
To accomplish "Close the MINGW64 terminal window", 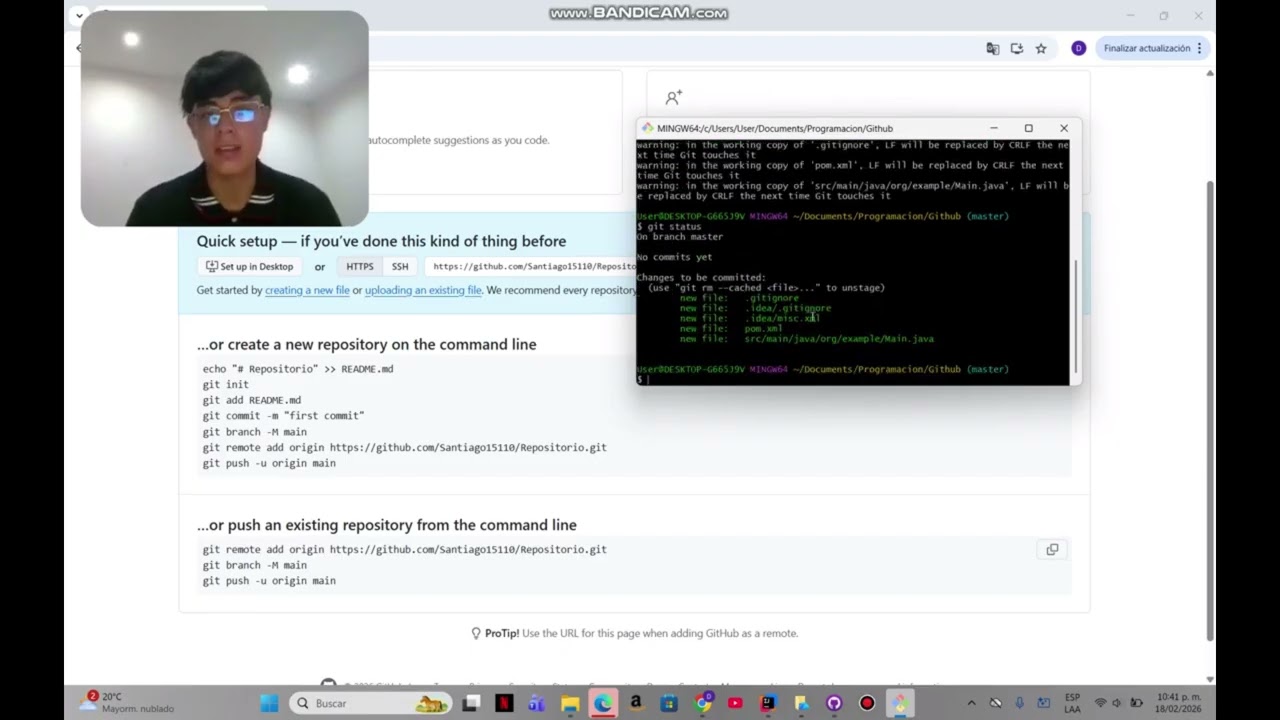I will coord(1064,128).
